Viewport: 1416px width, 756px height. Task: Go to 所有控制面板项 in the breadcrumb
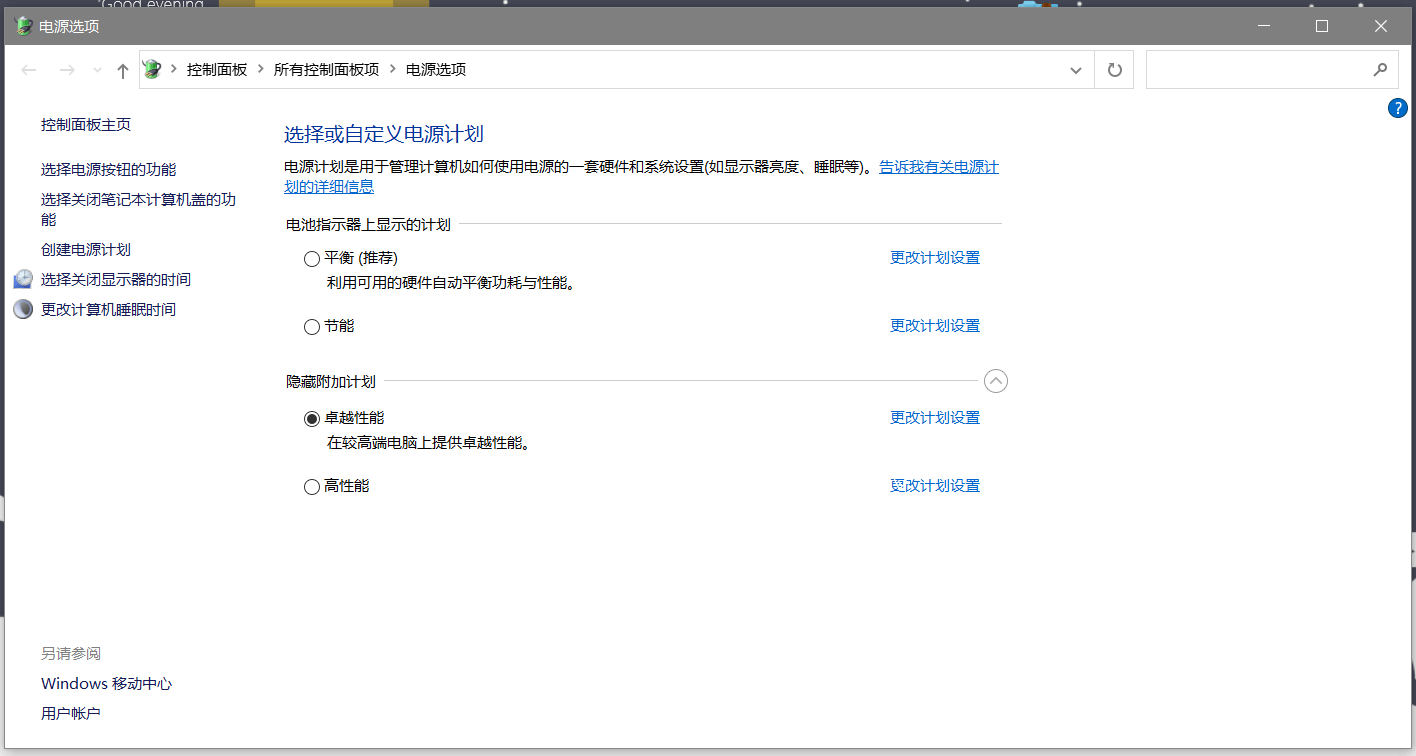click(x=326, y=70)
